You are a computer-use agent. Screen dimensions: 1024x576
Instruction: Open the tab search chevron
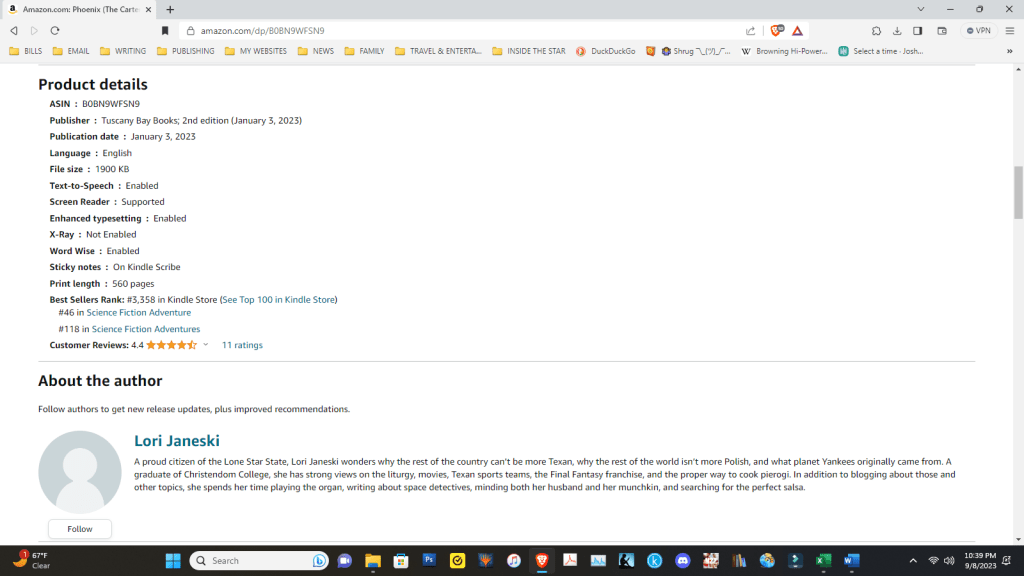(921, 9)
